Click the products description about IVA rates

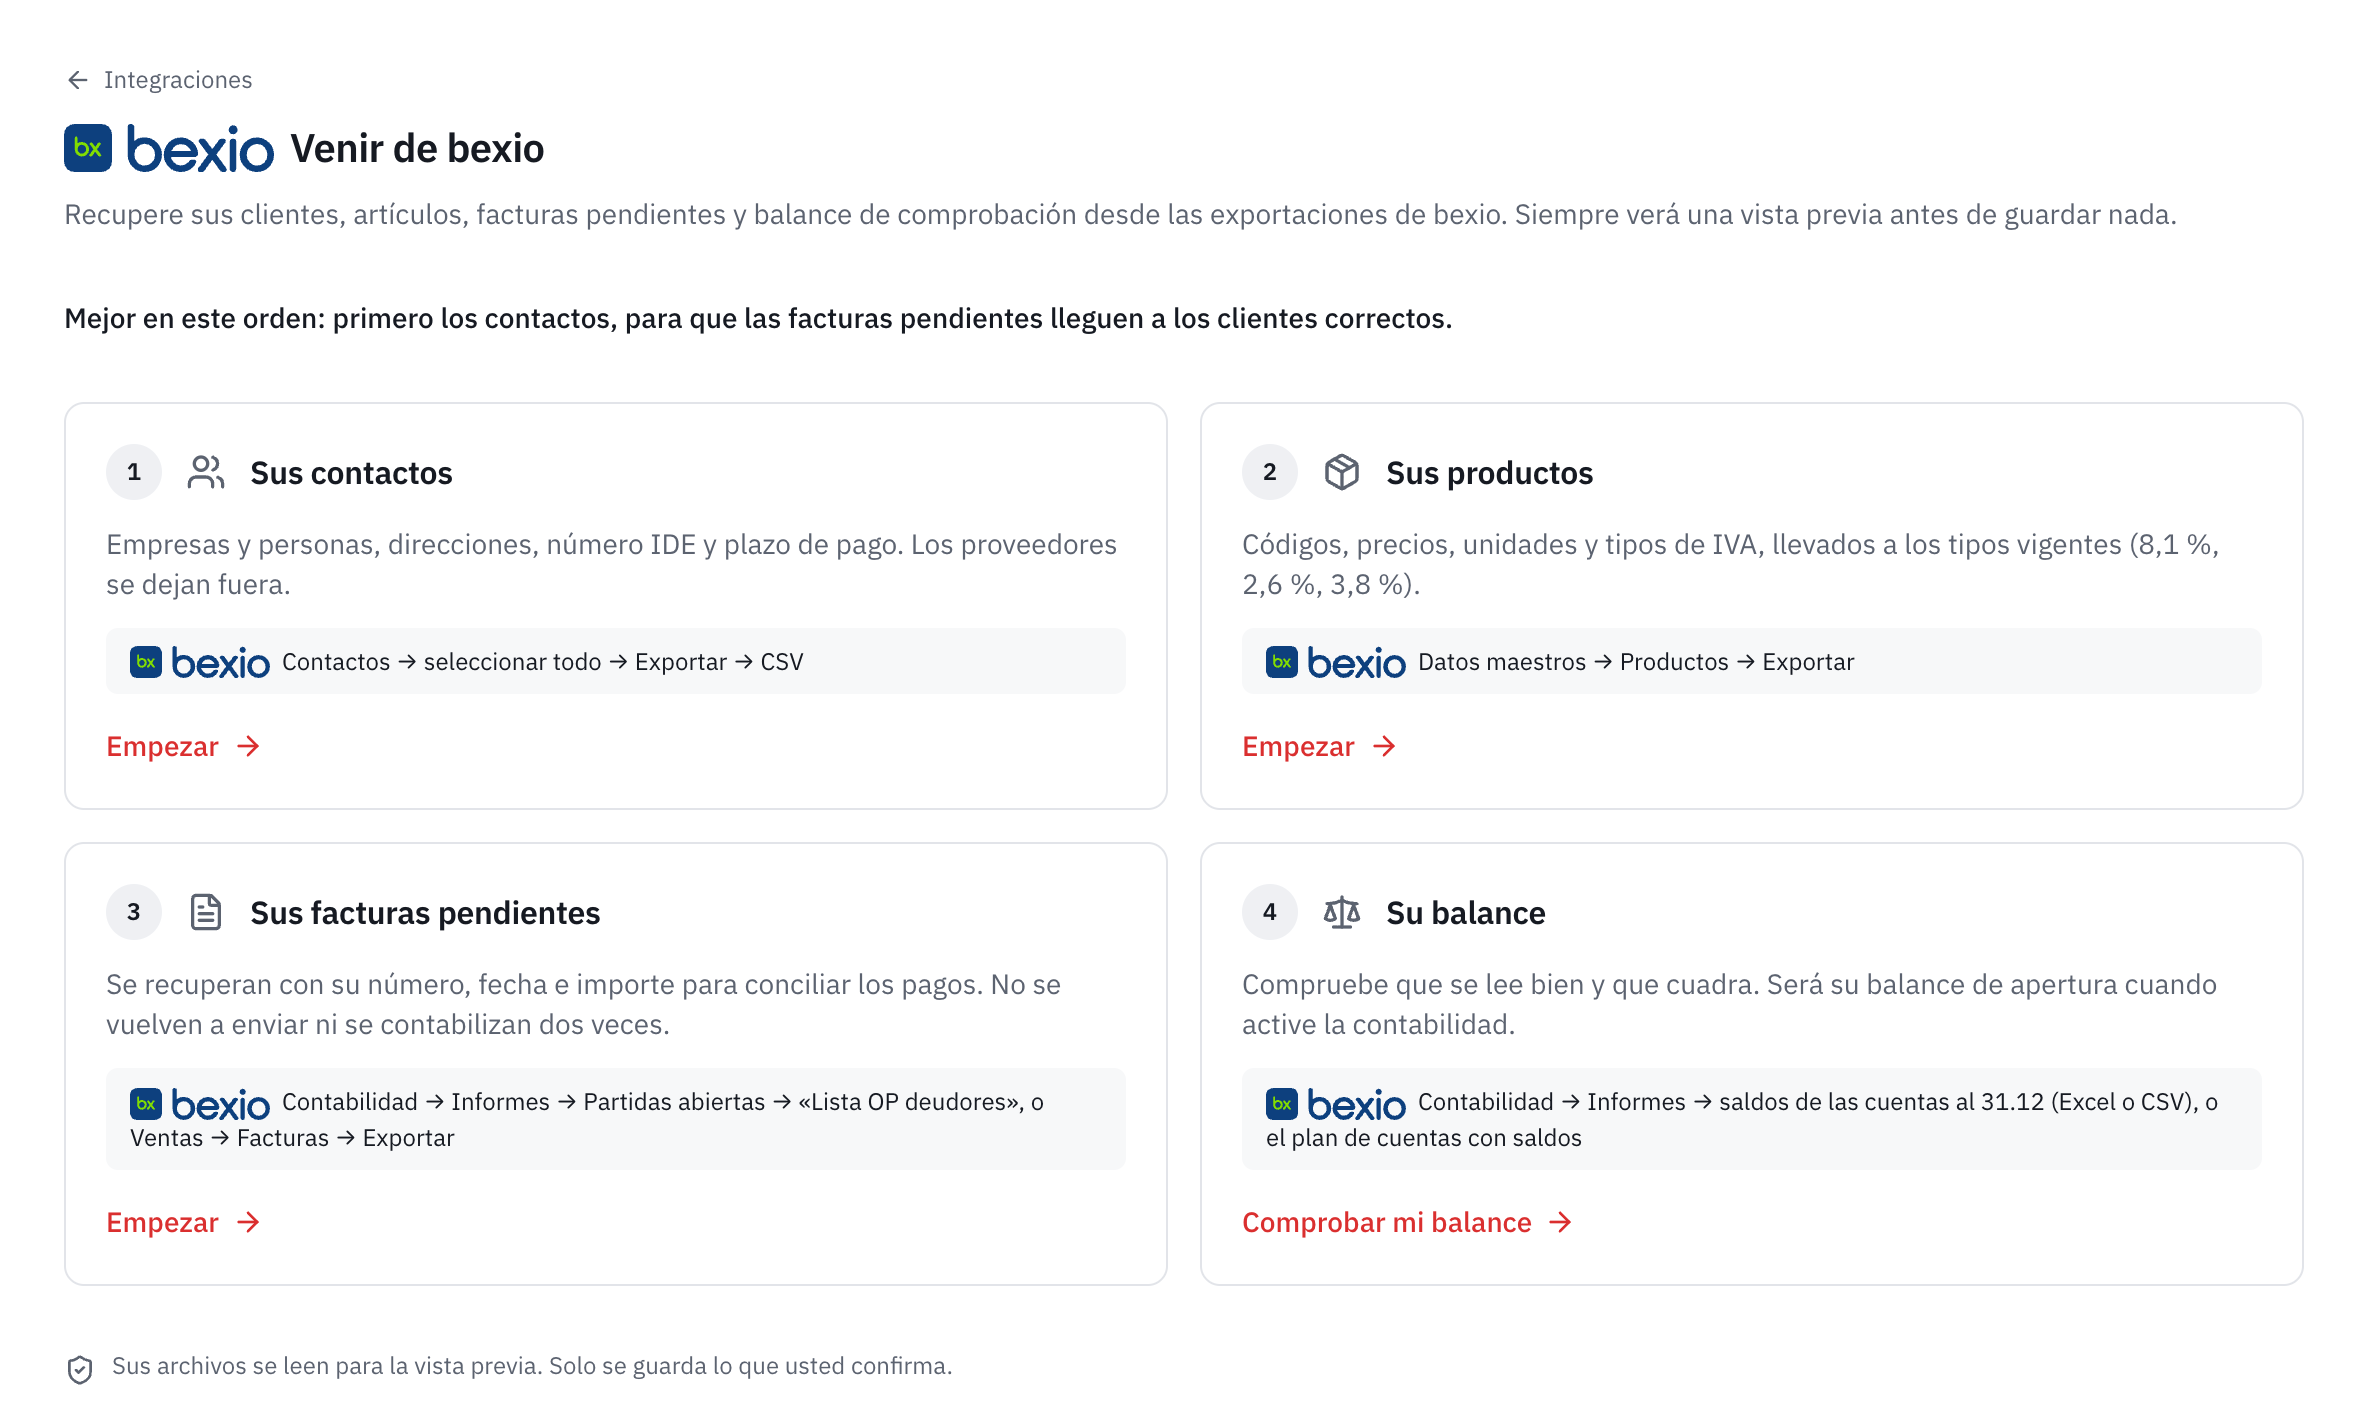click(1731, 564)
